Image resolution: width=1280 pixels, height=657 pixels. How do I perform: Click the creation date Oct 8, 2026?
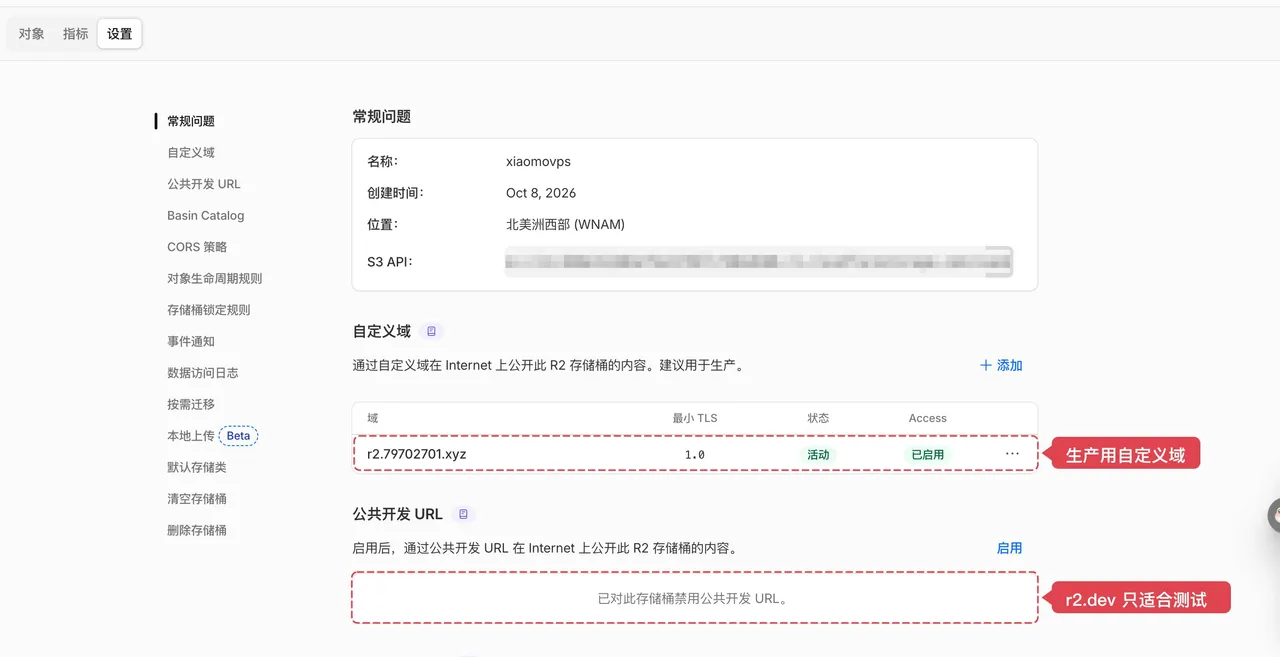point(541,193)
